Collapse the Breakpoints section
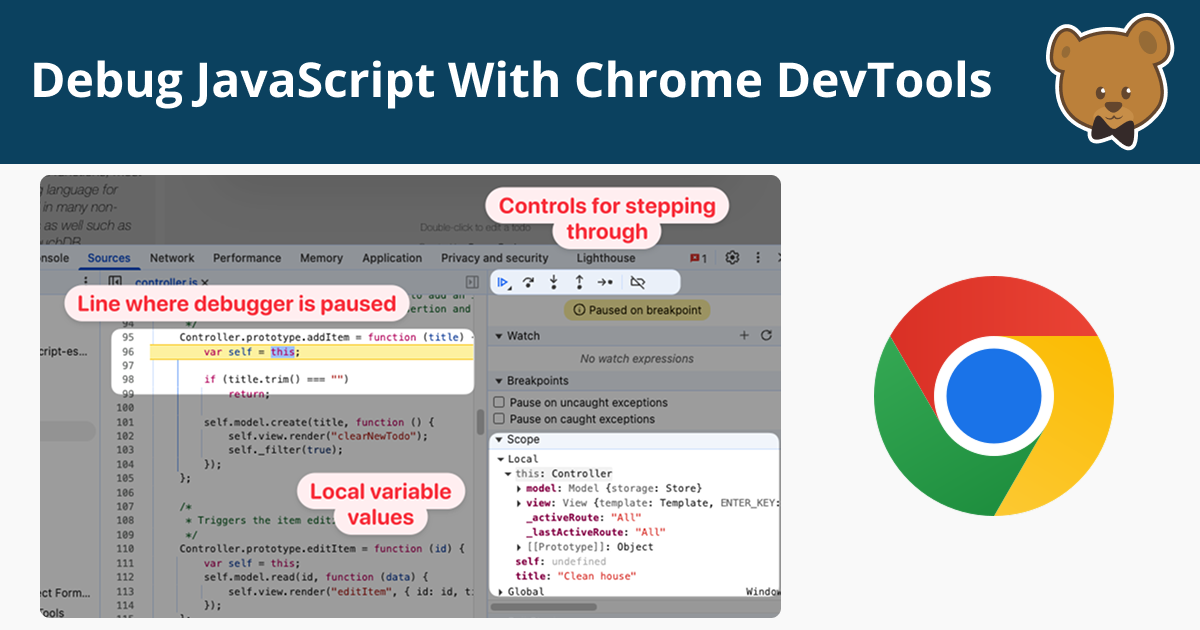The width and height of the screenshot is (1200, 630). [x=499, y=381]
